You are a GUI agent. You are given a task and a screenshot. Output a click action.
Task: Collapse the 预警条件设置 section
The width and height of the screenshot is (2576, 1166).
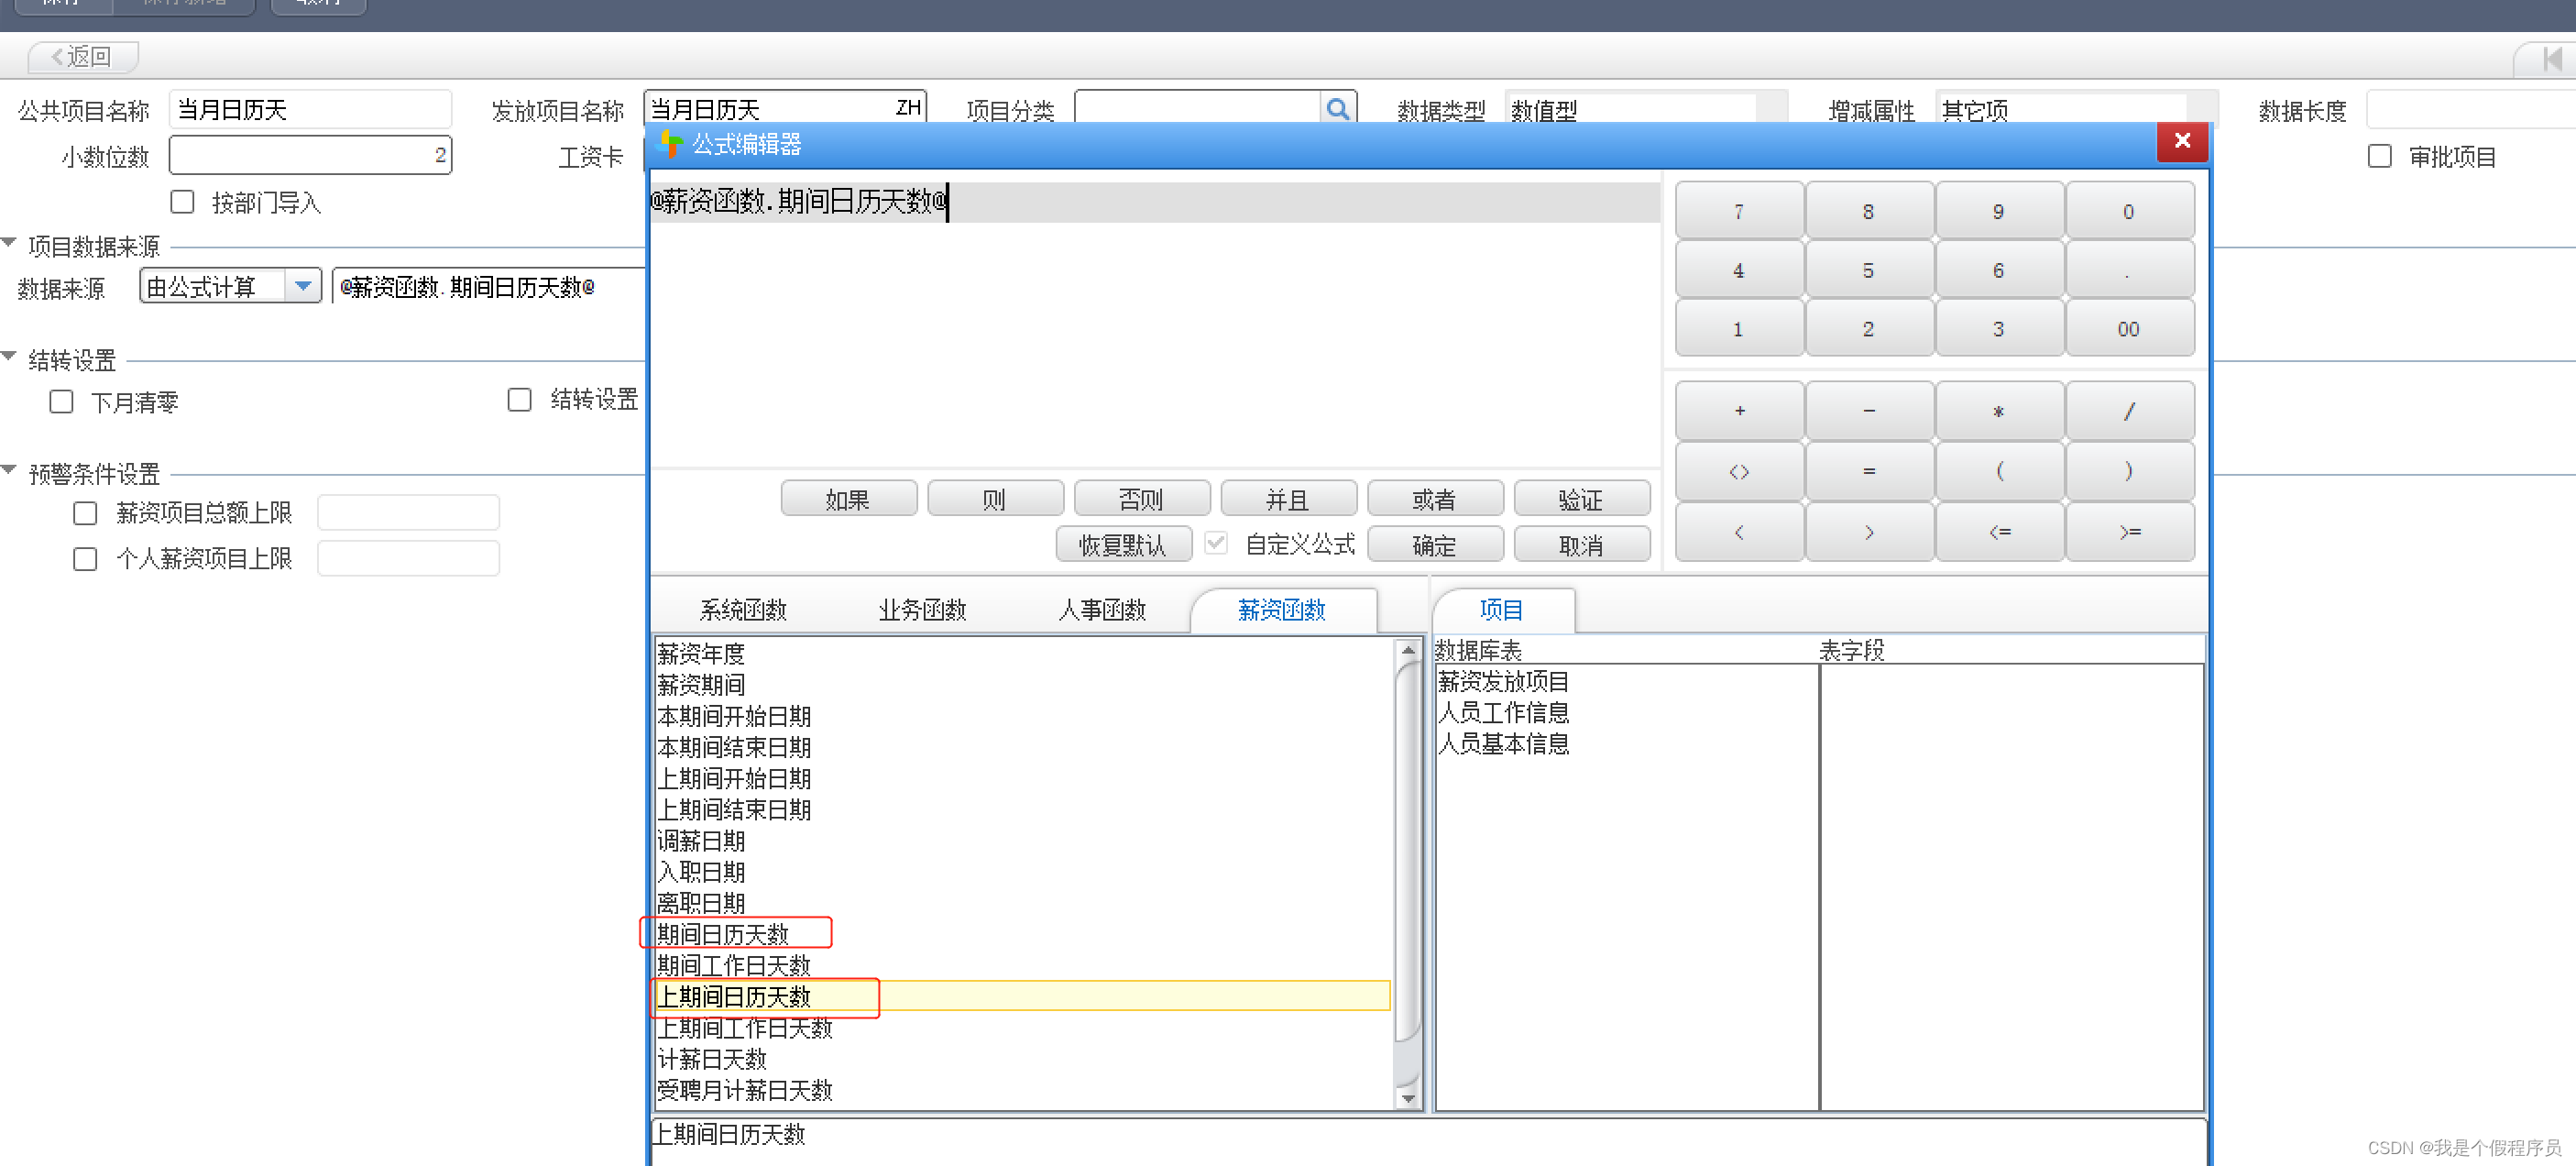tap(9, 469)
